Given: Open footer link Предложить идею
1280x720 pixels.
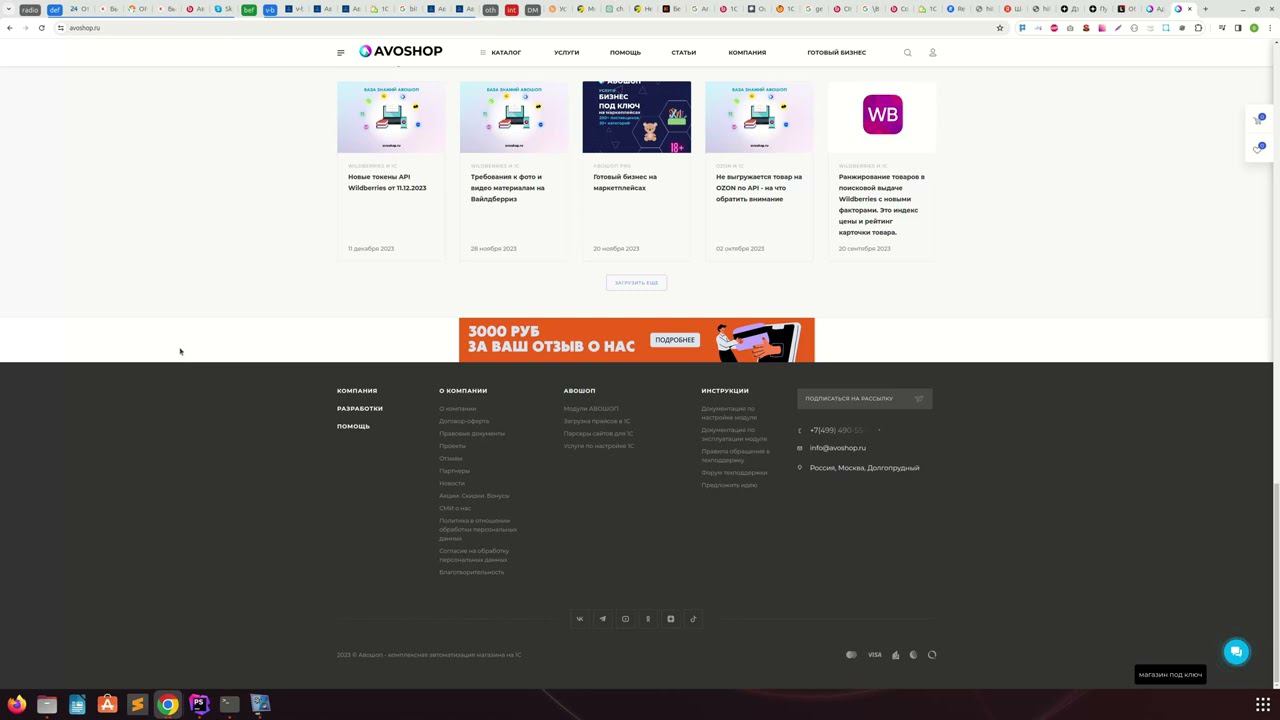Looking at the screenshot, I should (729, 485).
